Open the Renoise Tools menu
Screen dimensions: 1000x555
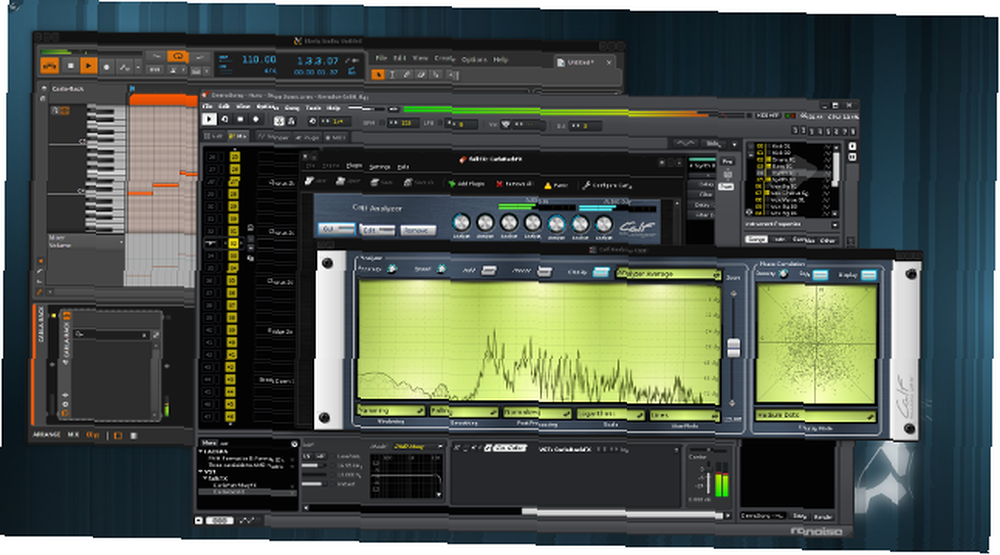312,108
